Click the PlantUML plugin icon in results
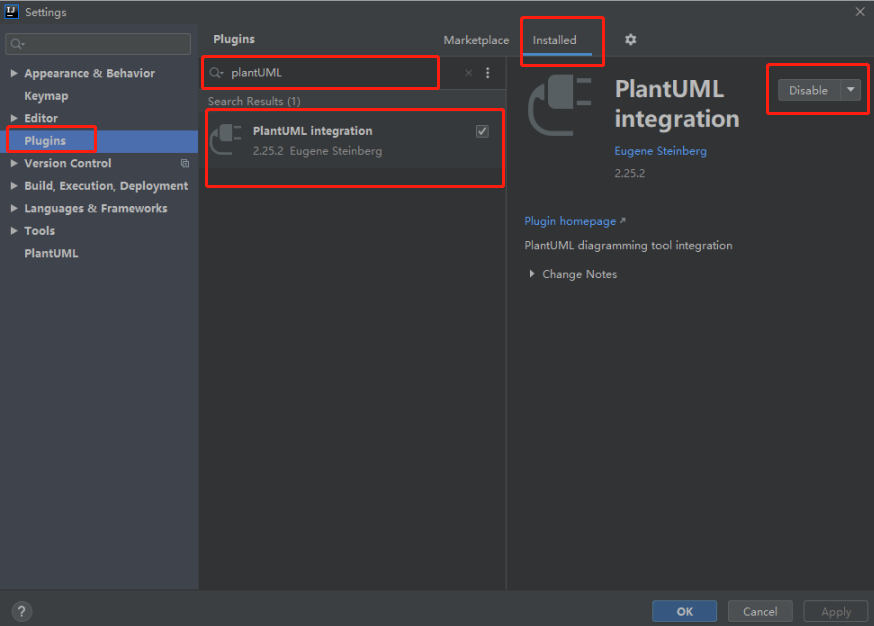The image size is (874, 626). [x=227, y=140]
